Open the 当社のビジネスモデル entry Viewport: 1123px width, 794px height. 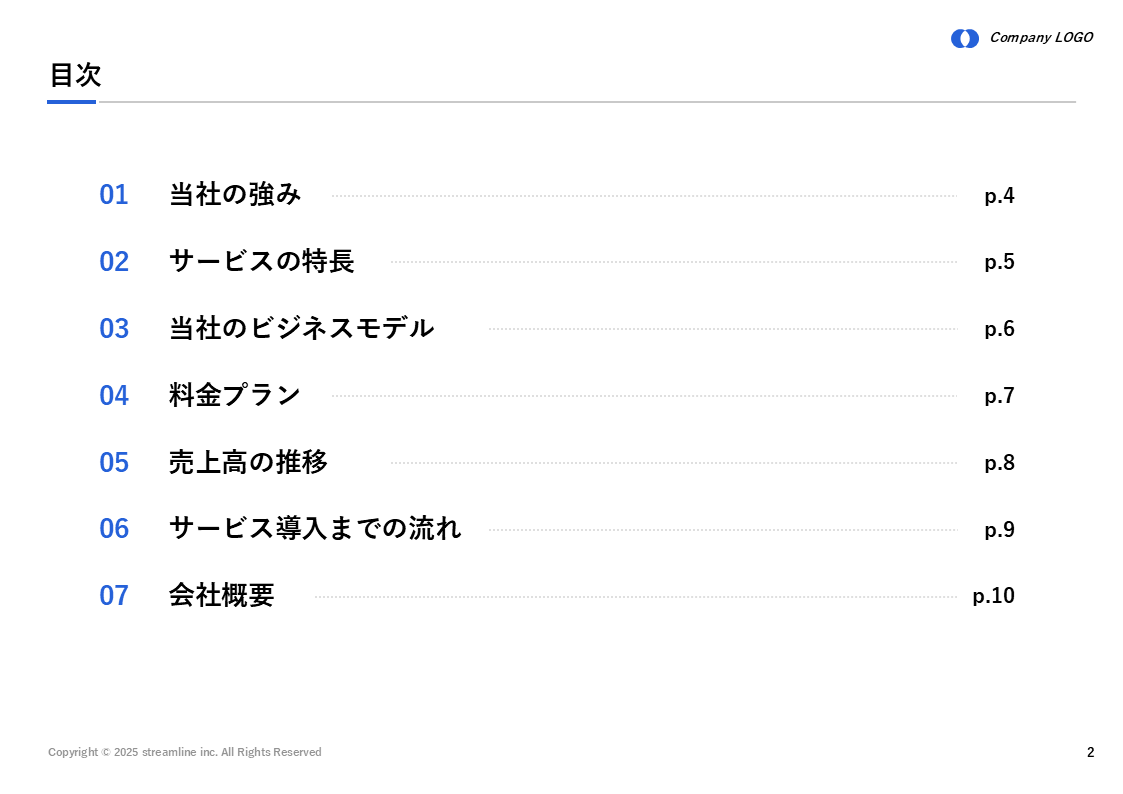tap(302, 329)
